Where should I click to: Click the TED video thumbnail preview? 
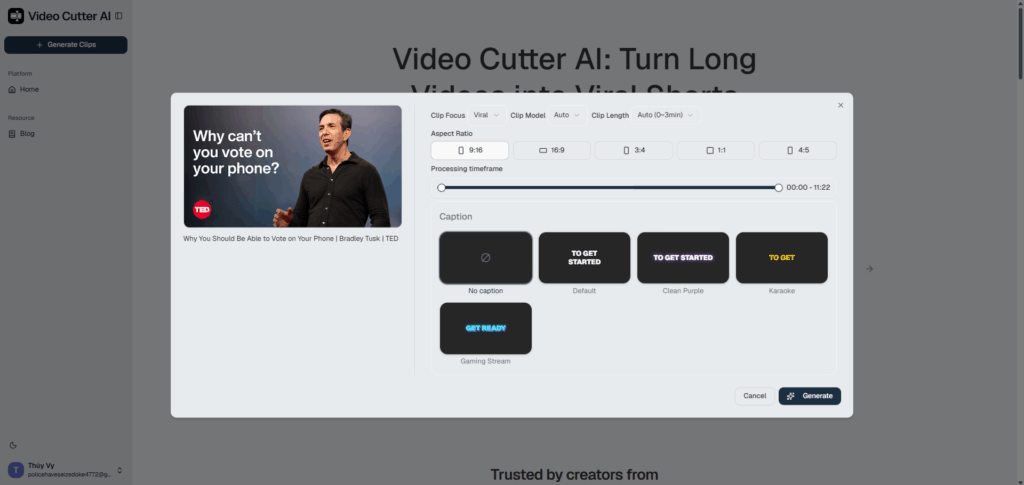click(293, 166)
